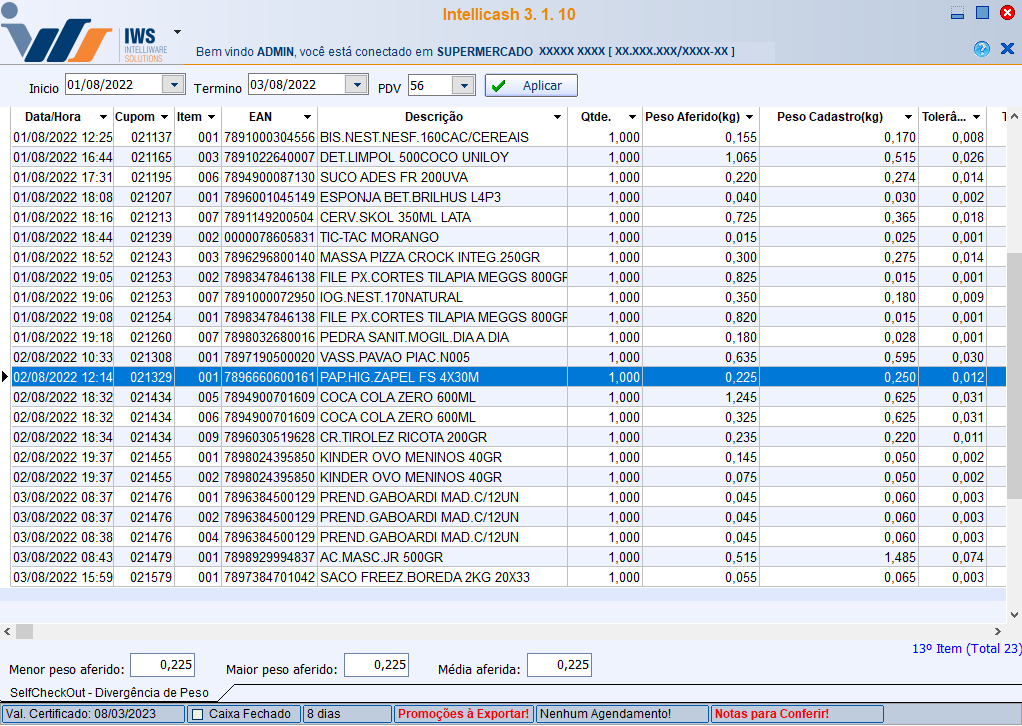This screenshot has height=726, width=1022.
Task: Toggle the Caixa Fechado checkbox
Action: [x=198, y=714]
